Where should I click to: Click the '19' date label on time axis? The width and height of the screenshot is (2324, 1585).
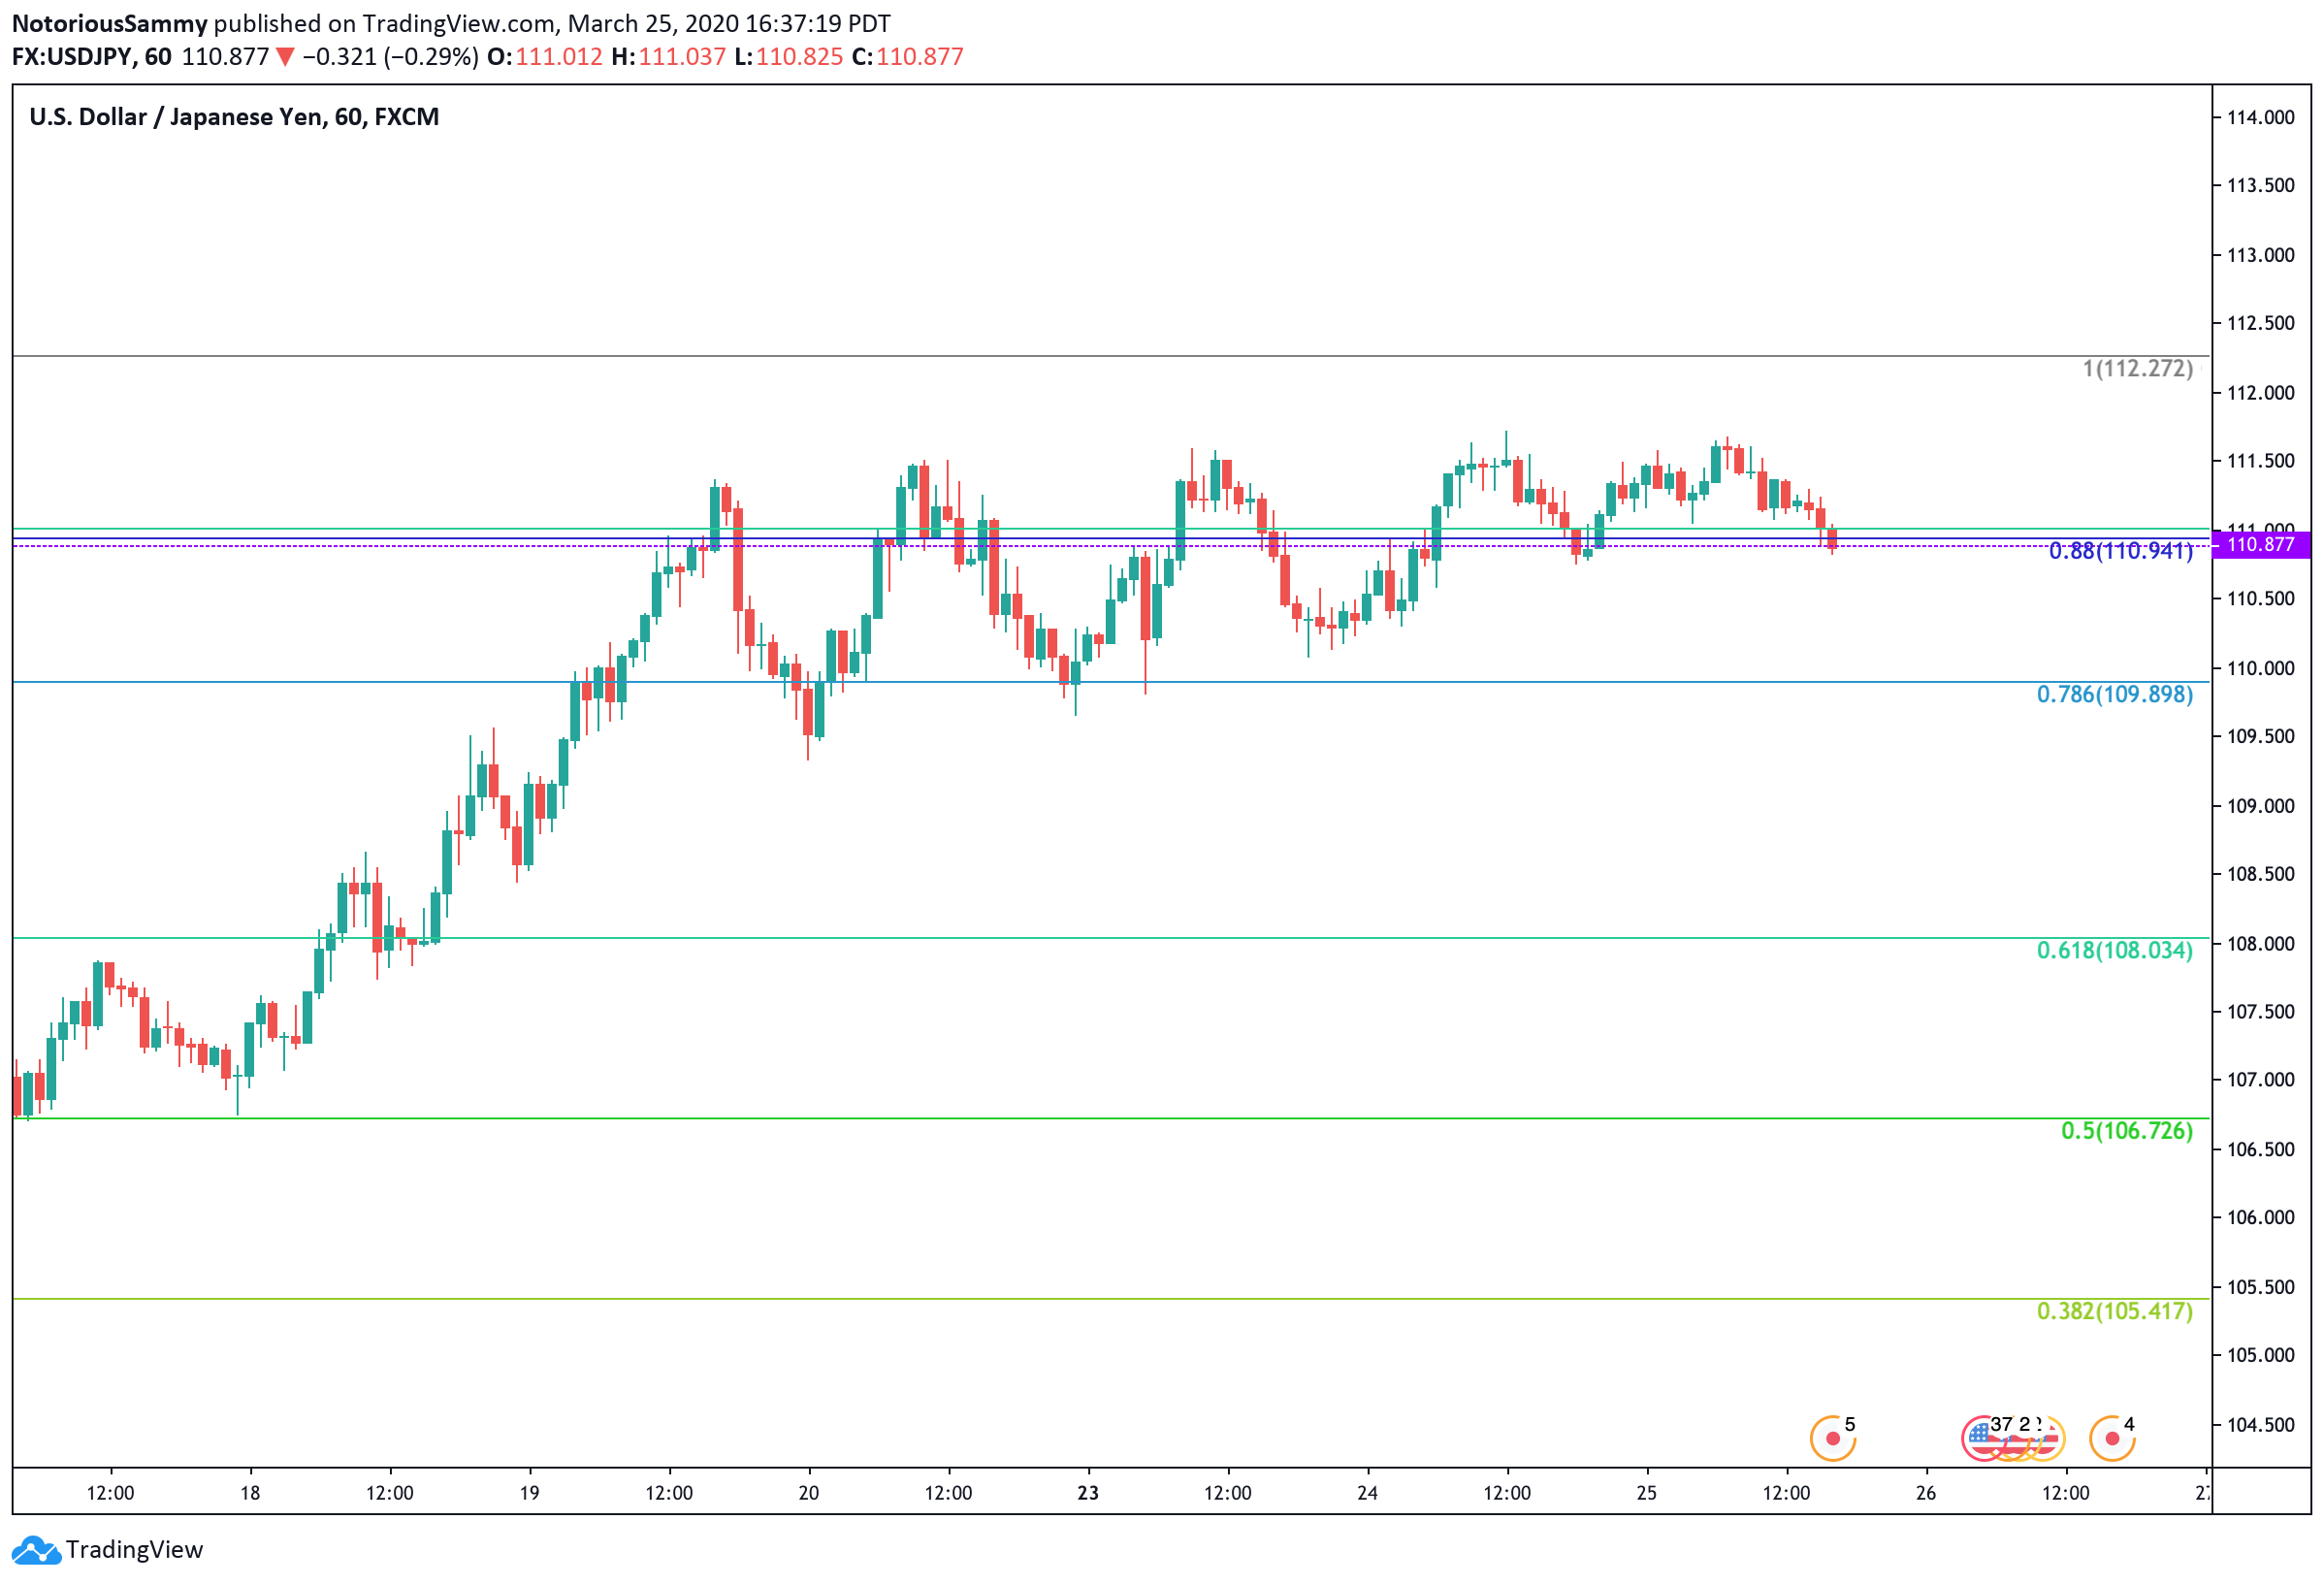(x=529, y=1493)
